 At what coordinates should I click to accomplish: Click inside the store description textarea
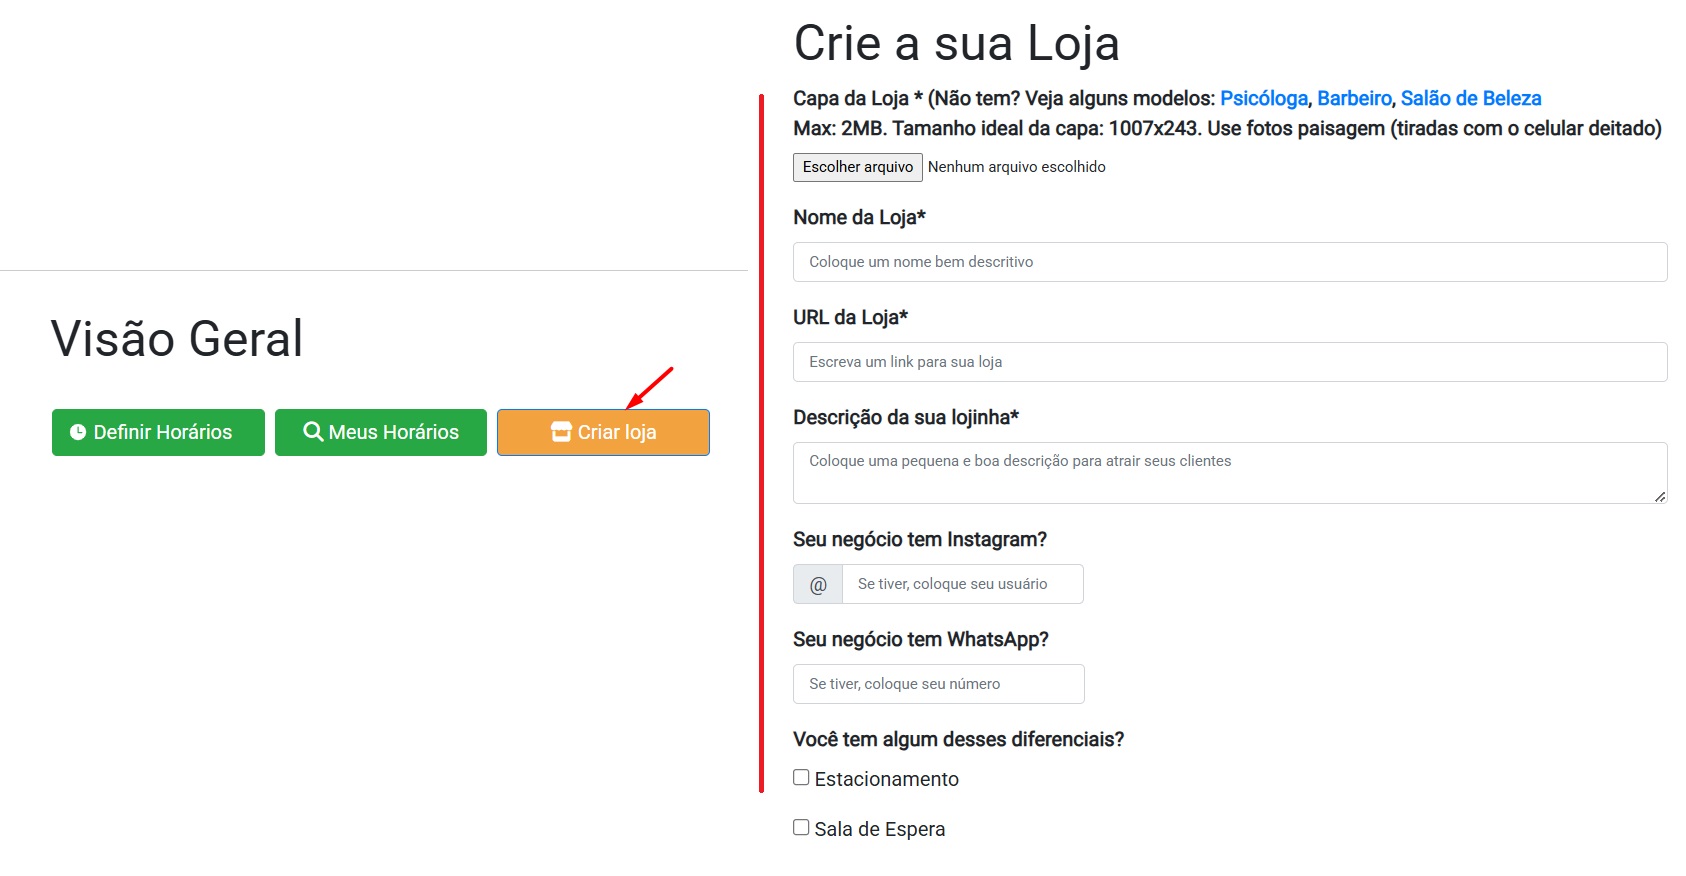click(1229, 470)
